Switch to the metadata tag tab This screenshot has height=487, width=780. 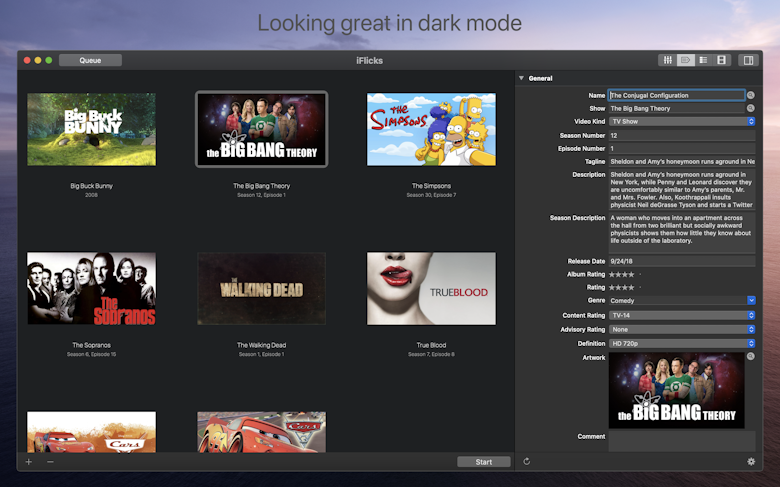[x=685, y=60]
